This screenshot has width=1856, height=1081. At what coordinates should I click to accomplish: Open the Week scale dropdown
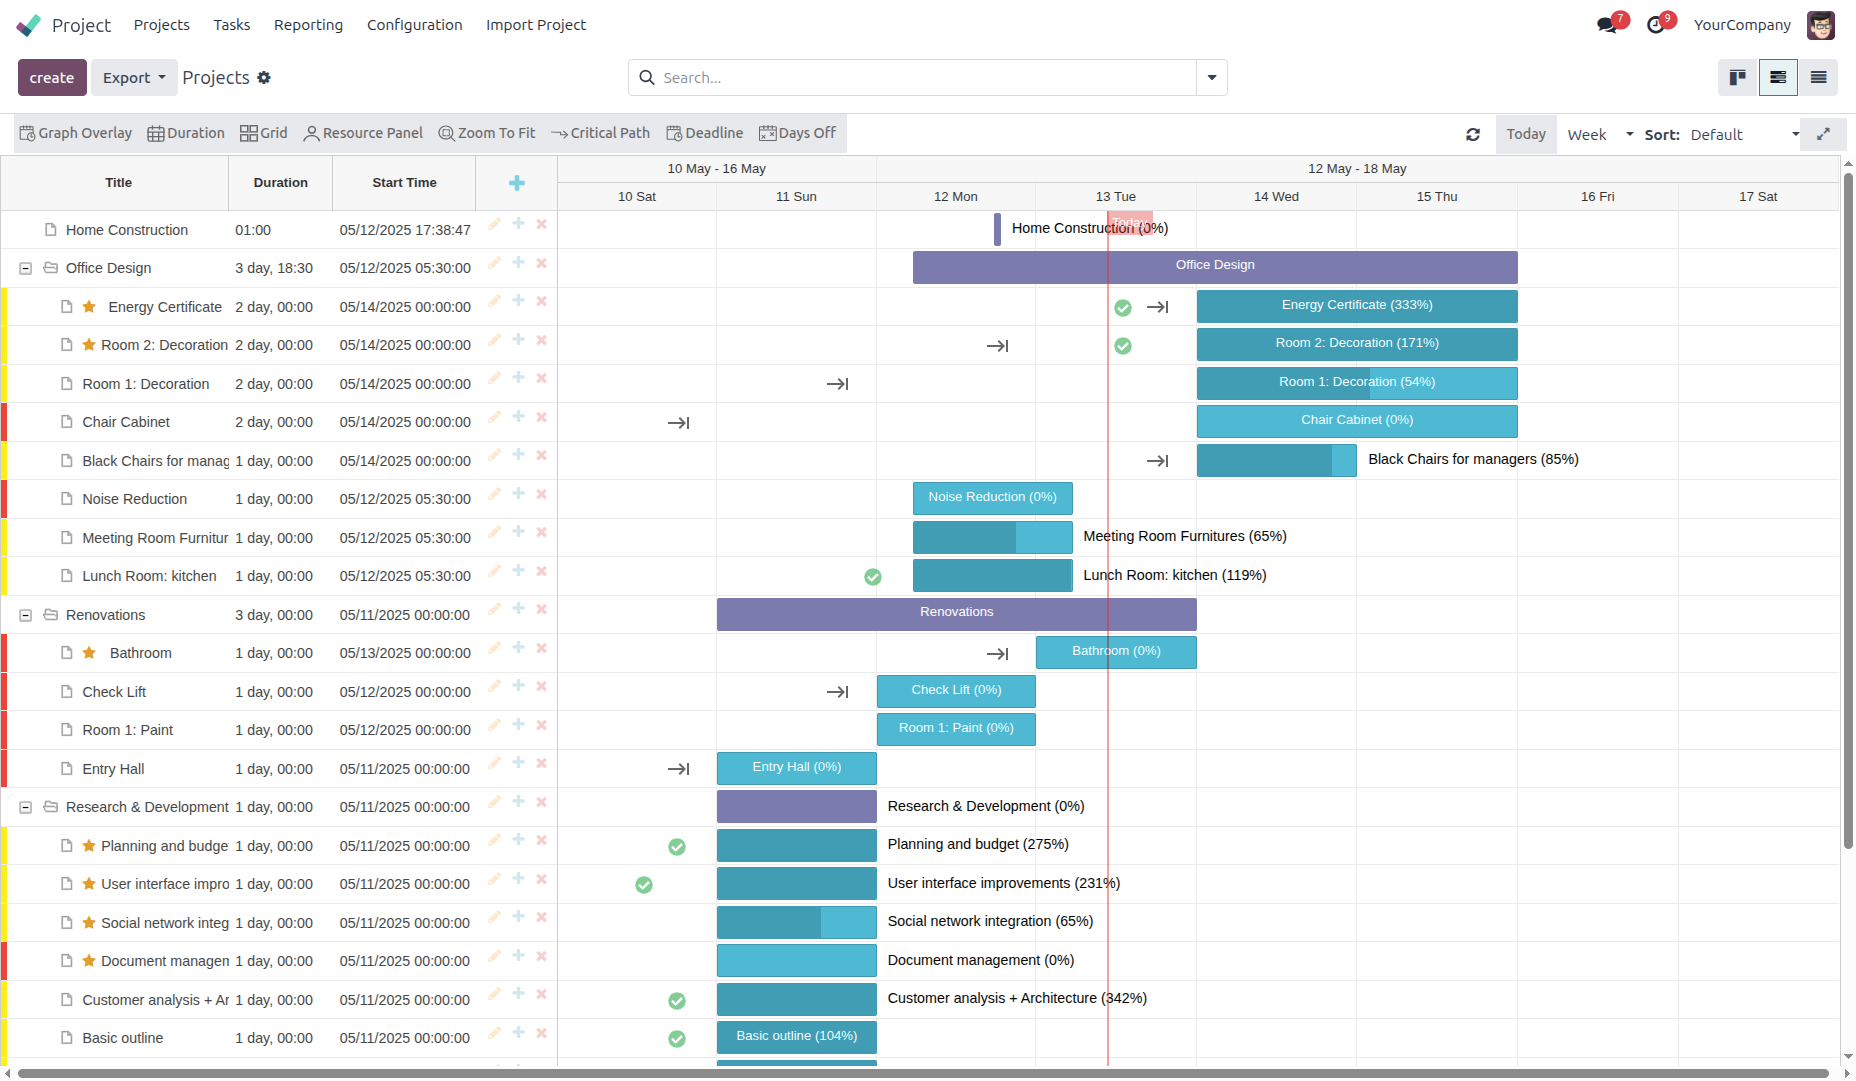pos(1600,135)
